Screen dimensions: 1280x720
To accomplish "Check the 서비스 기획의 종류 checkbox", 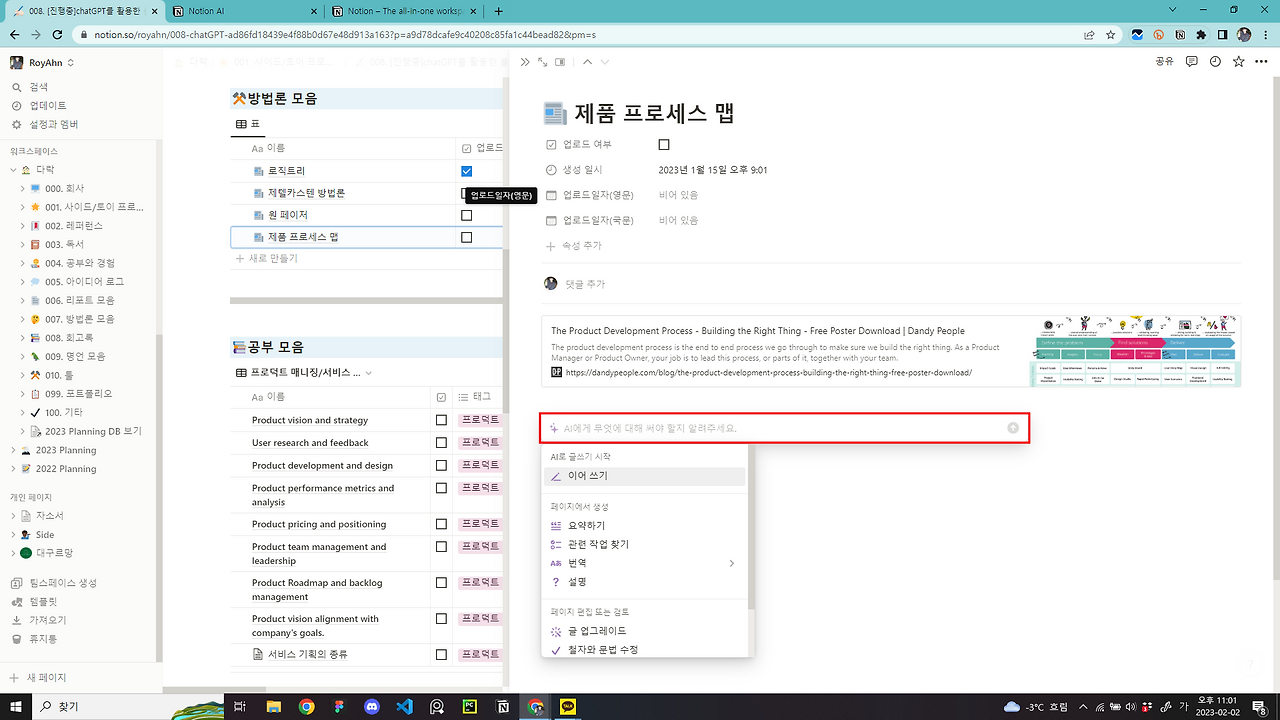I will click(x=441, y=655).
